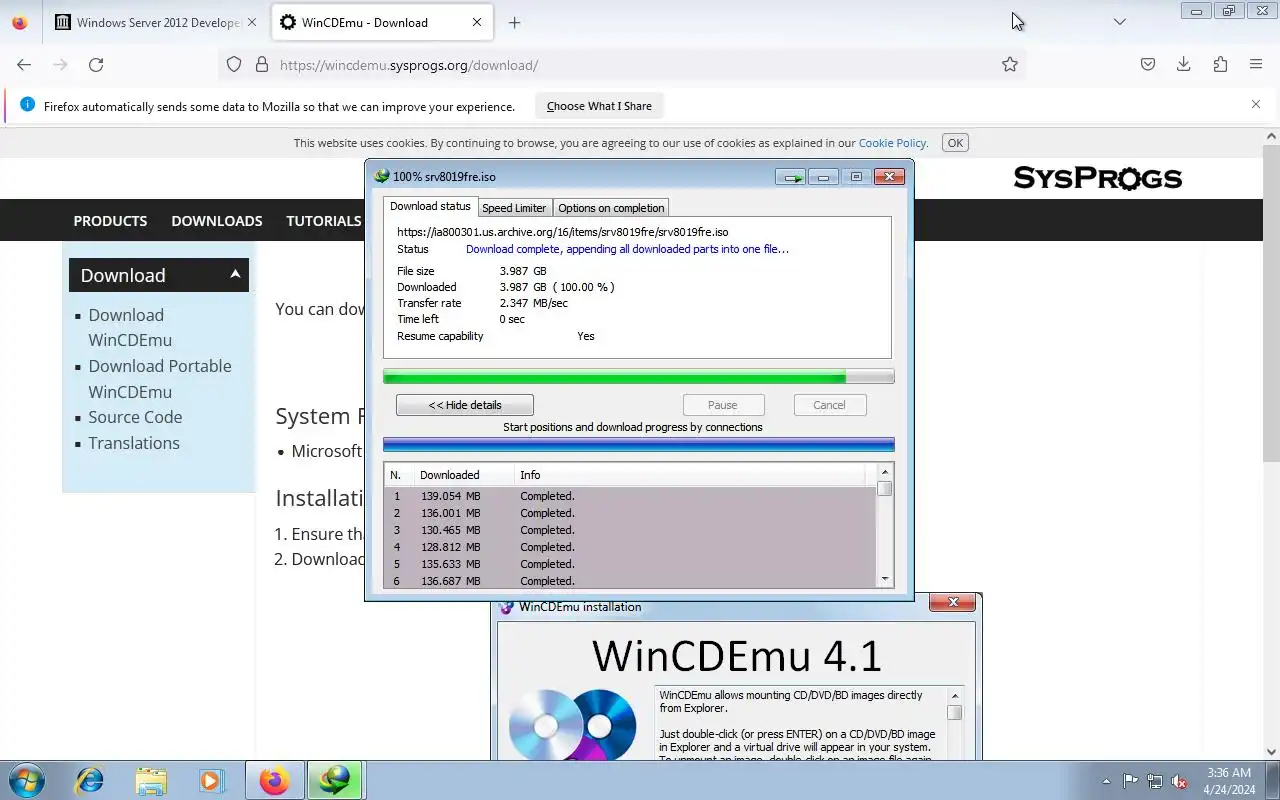This screenshot has height=800, width=1280.
Task: Switch to Internet Download Manager in taskbar
Action: (334, 780)
